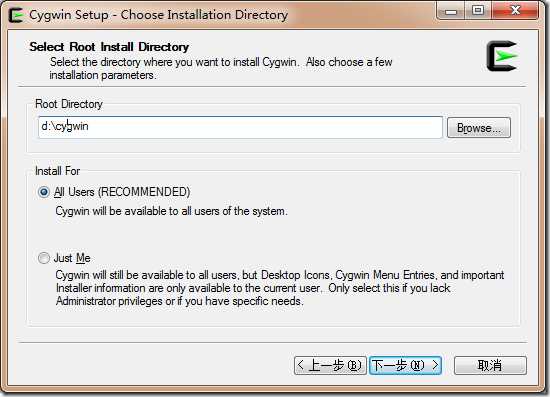This screenshot has width=550, height=397.
Task: Click the 'Select Root Install Directory' heading
Action: 109,47
